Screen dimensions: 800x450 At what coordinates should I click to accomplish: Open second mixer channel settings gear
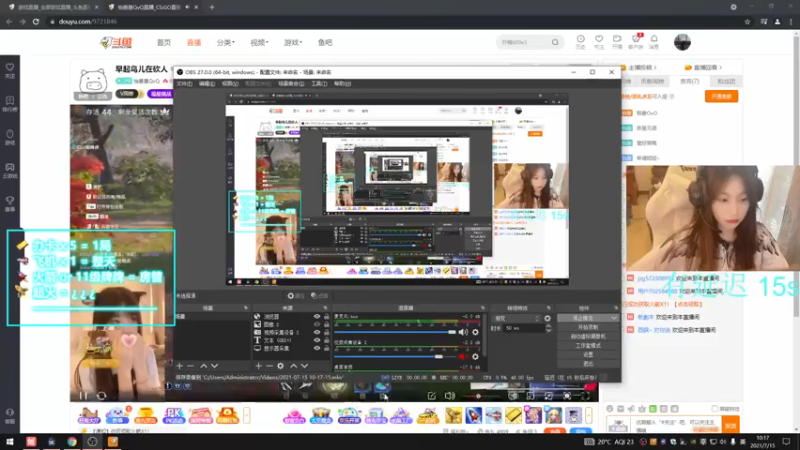(476, 357)
